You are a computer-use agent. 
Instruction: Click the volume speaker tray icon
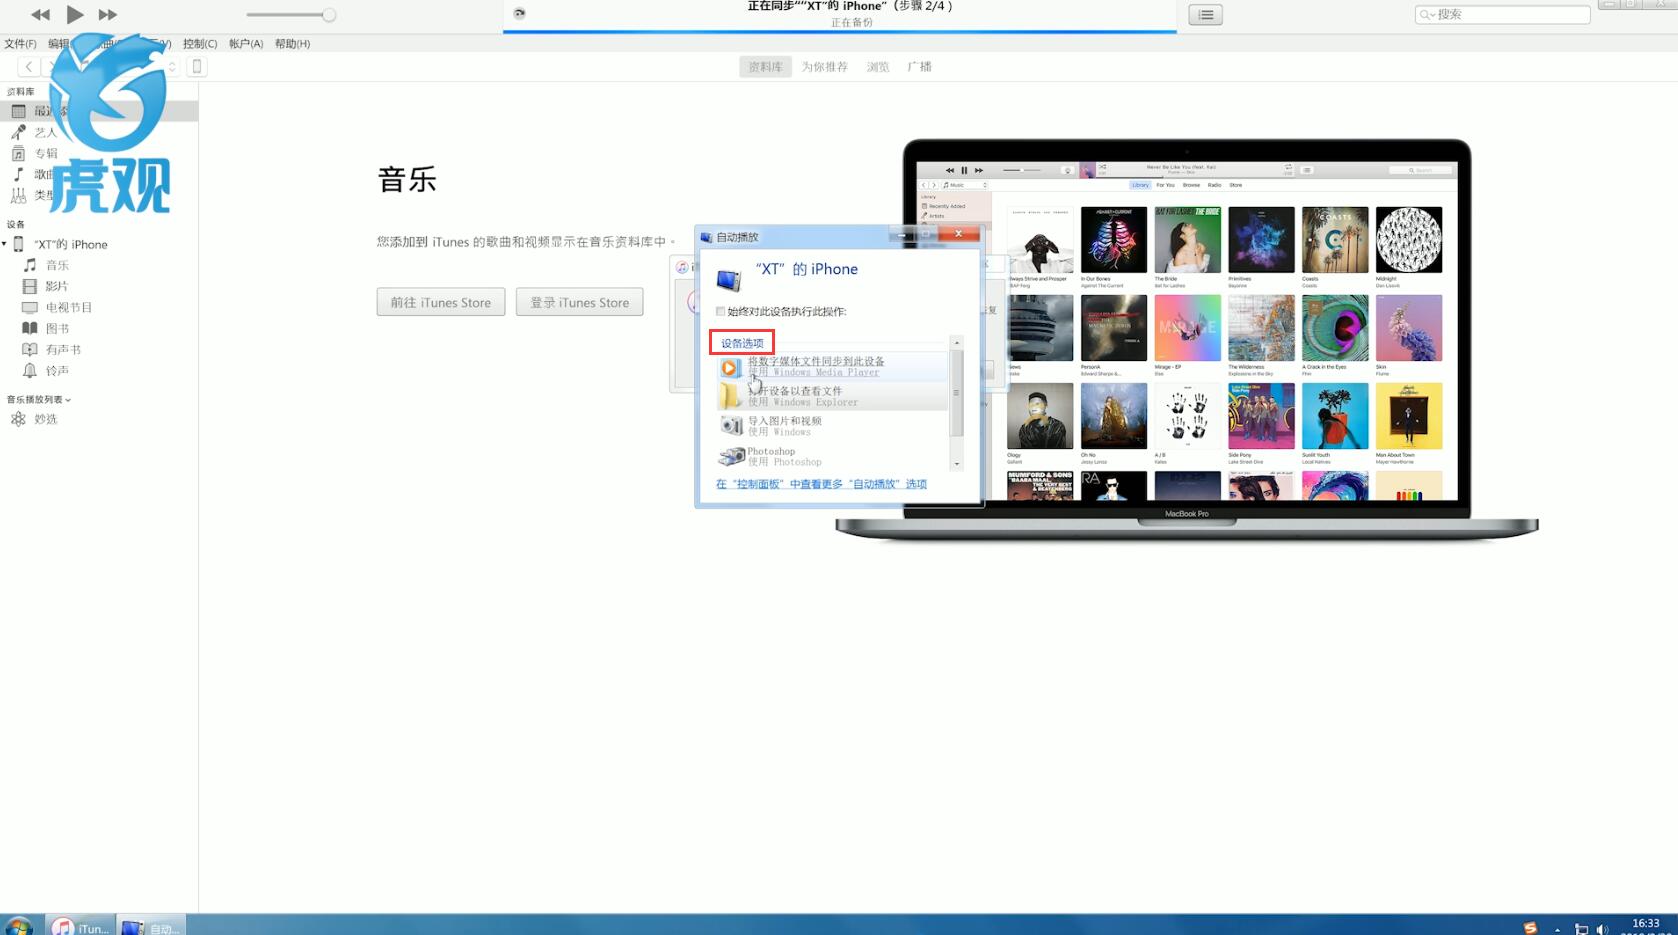1603,929
